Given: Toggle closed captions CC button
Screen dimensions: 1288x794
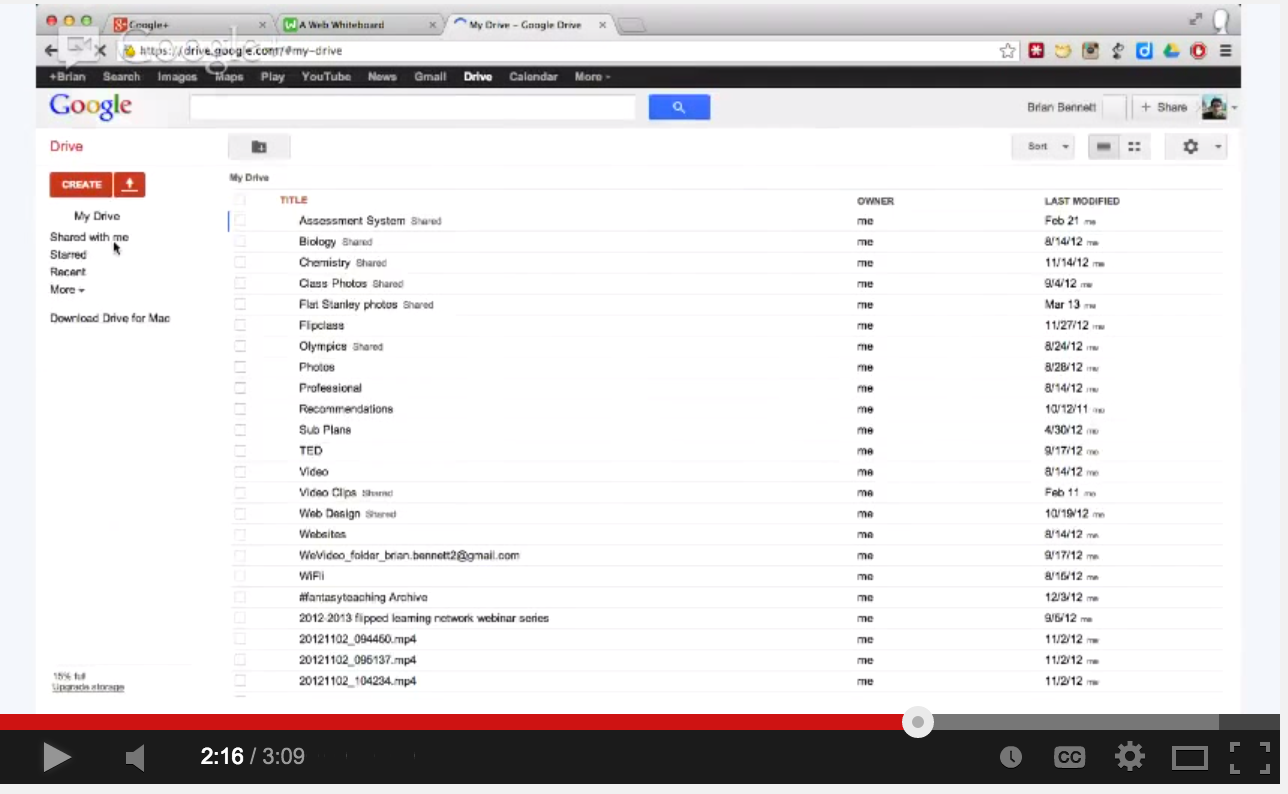Looking at the screenshot, I should pyautogui.click(x=1069, y=757).
